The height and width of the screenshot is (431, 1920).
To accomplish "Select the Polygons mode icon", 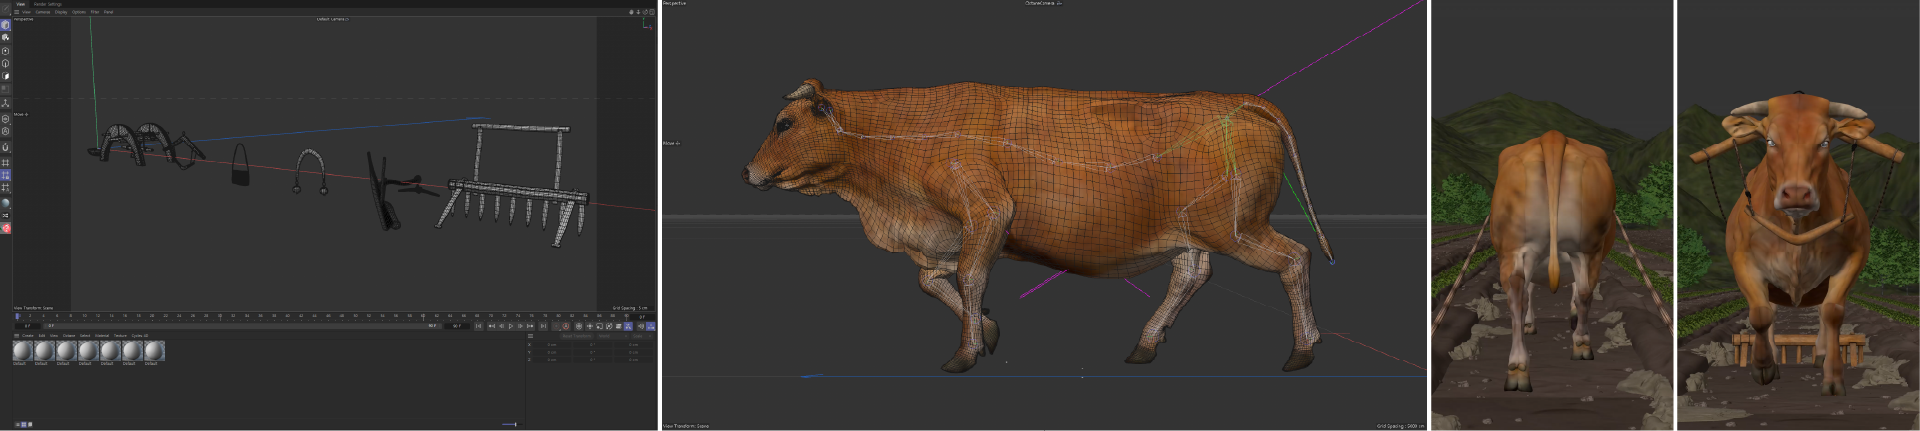I will point(6,75).
